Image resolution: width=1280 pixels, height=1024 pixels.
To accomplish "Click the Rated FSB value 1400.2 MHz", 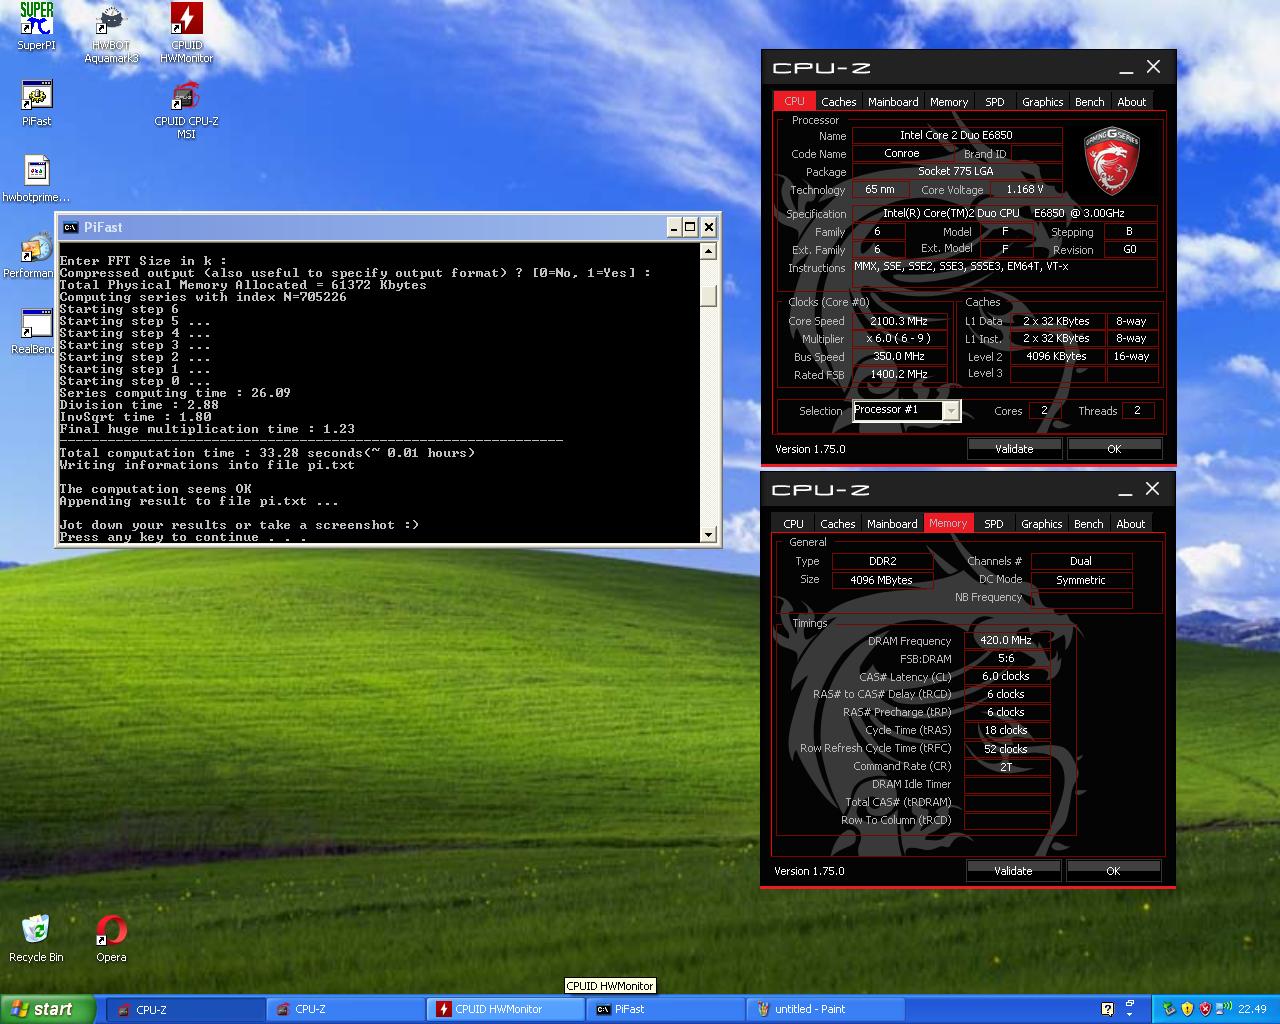I will coord(899,374).
